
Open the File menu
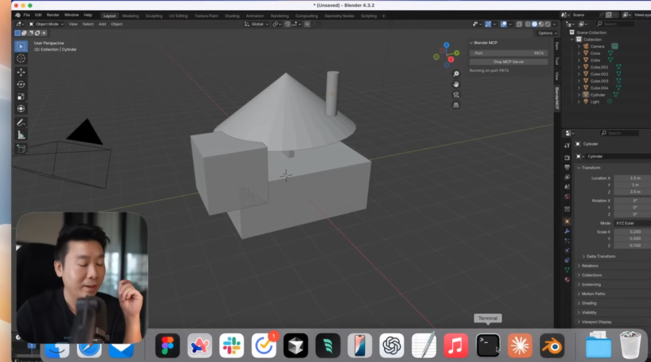pyautogui.click(x=27, y=15)
